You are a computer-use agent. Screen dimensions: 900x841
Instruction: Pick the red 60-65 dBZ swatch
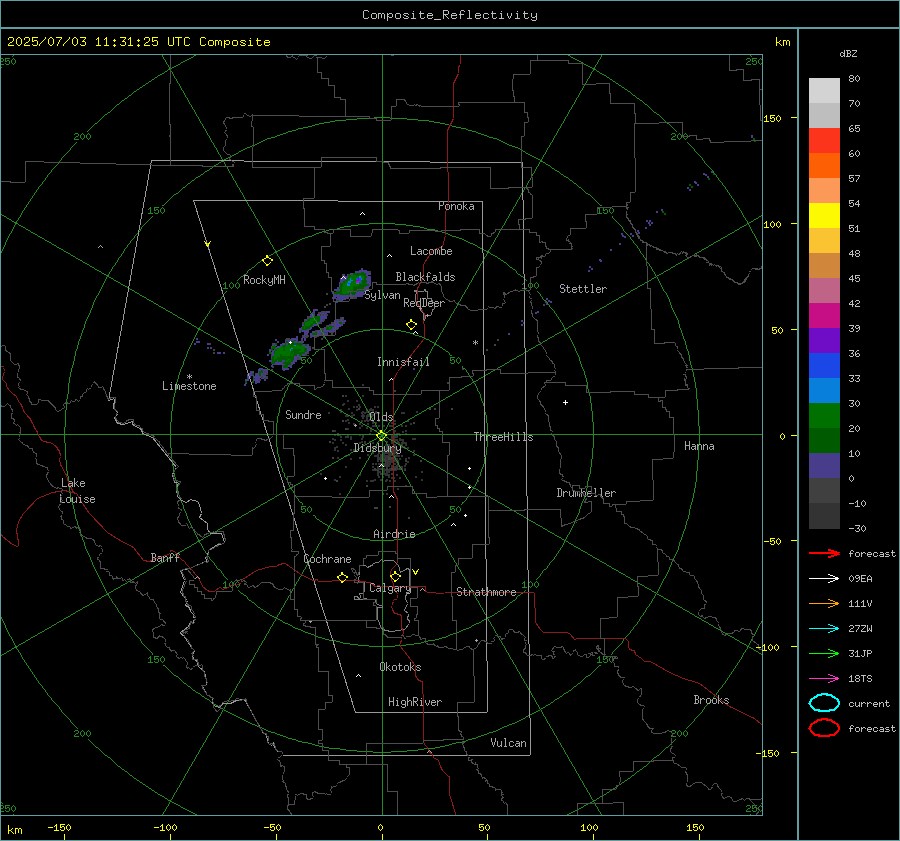click(x=824, y=141)
